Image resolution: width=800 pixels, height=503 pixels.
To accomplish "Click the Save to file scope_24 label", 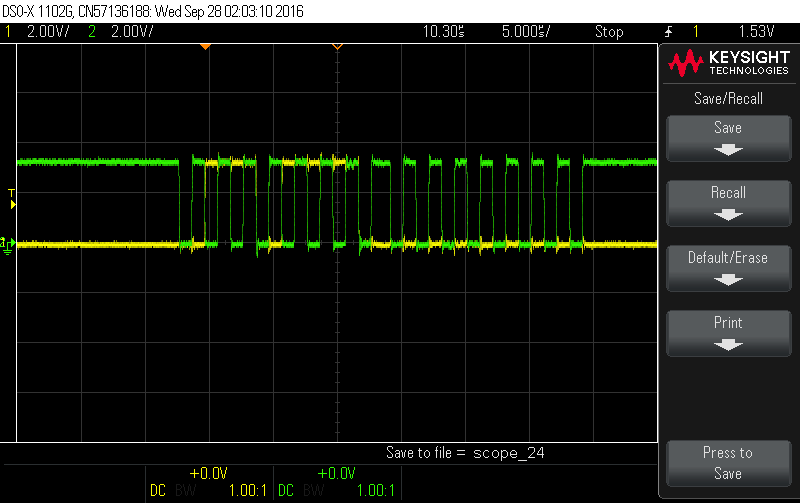I will pos(465,453).
